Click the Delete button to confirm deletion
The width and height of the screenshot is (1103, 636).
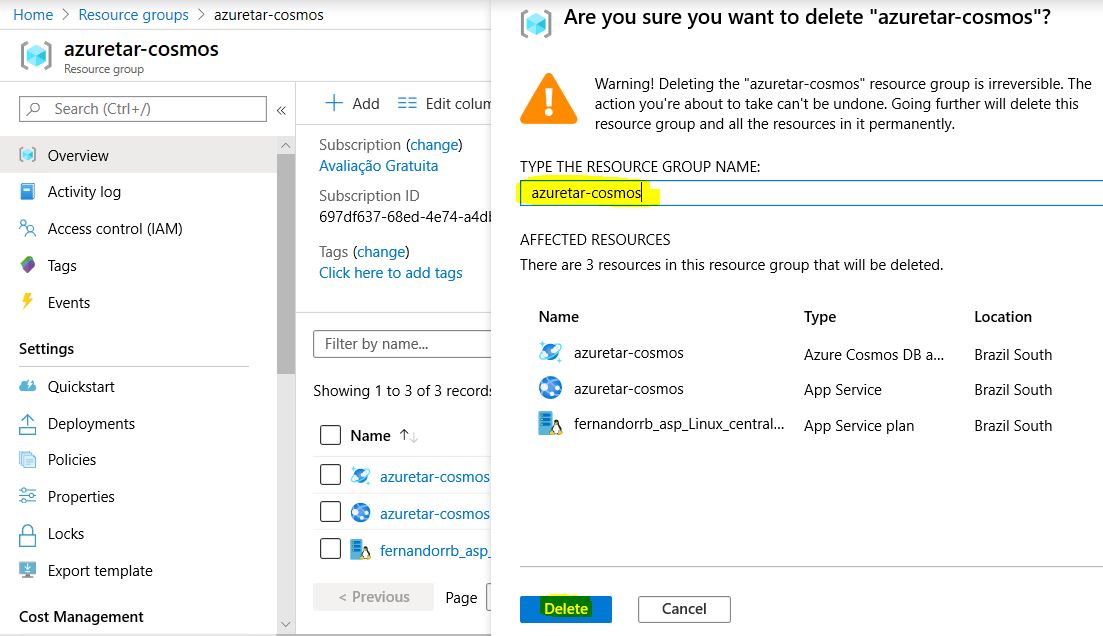tap(566, 609)
